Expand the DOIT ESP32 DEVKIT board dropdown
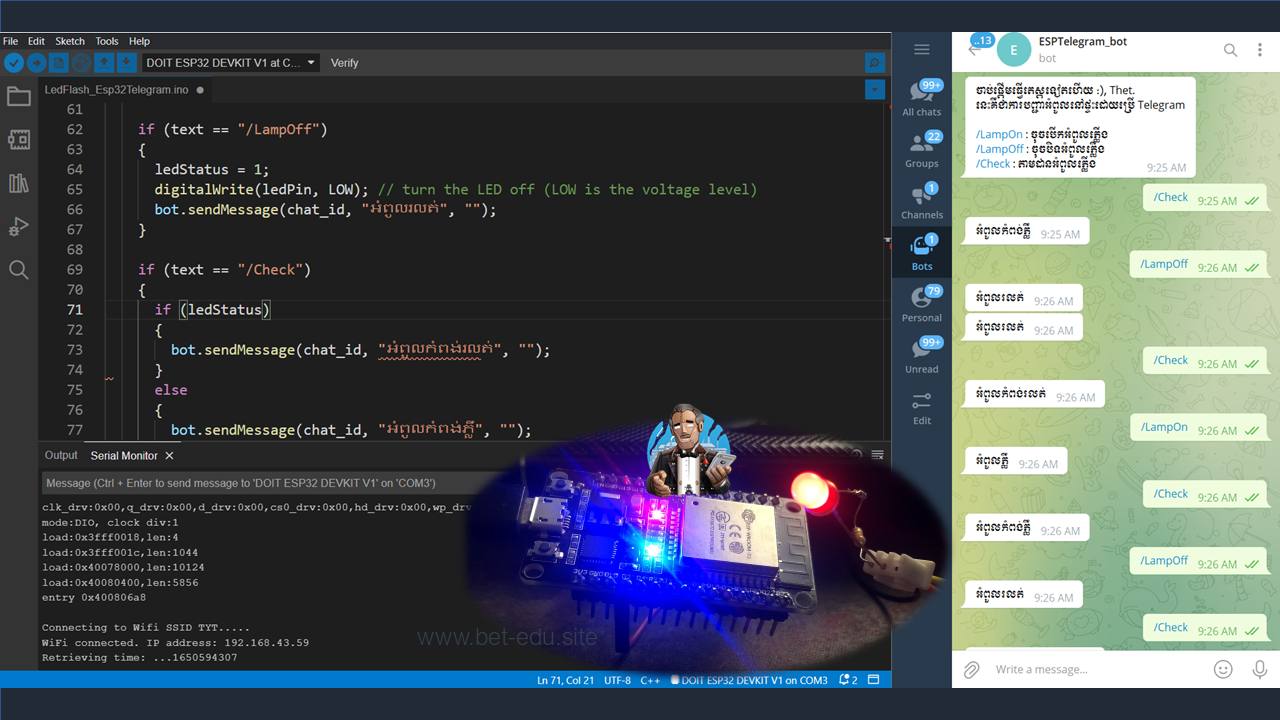The height and width of the screenshot is (720, 1280). [311, 63]
